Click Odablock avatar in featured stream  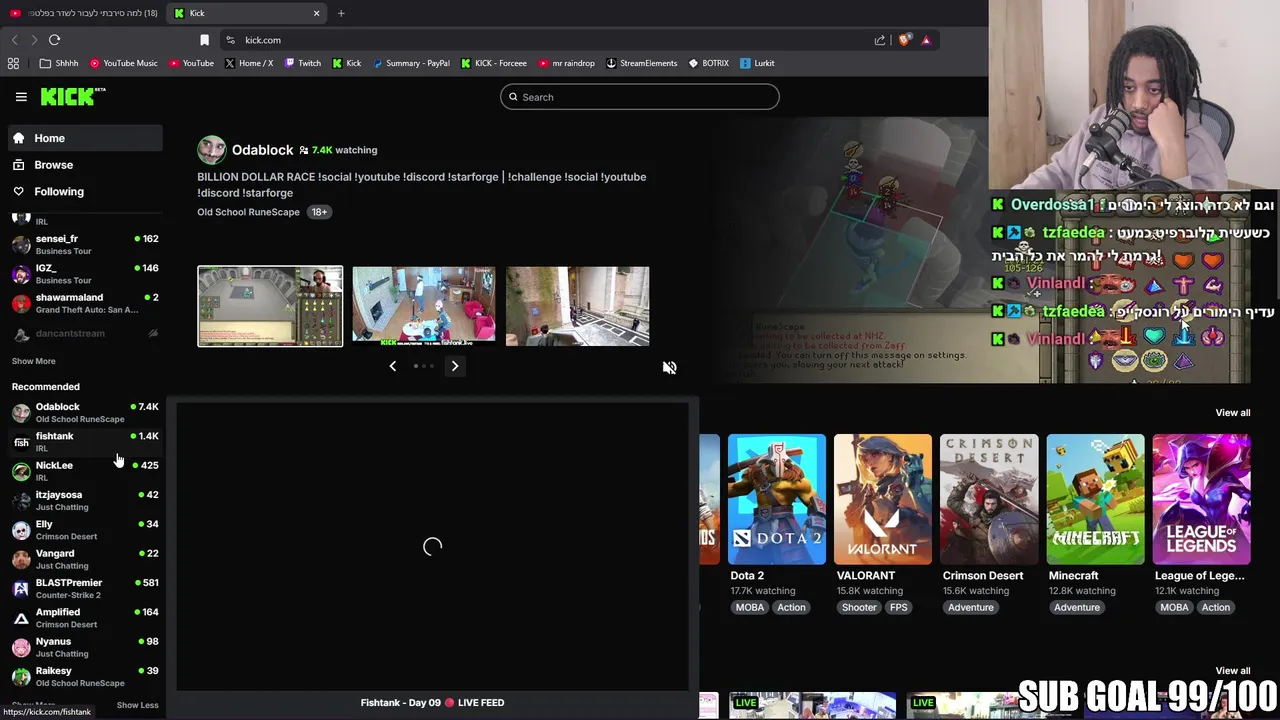point(211,150)
